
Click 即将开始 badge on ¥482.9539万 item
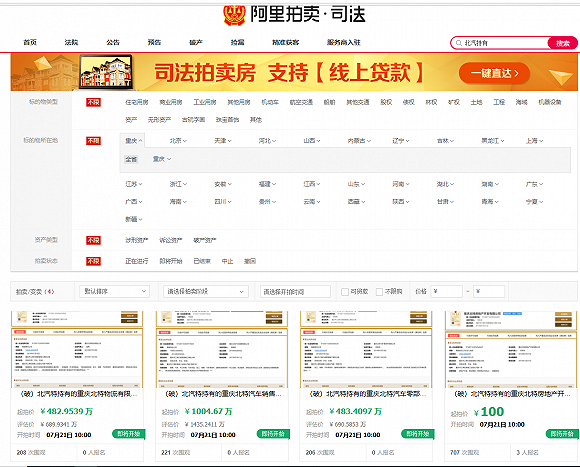point(128,434)
